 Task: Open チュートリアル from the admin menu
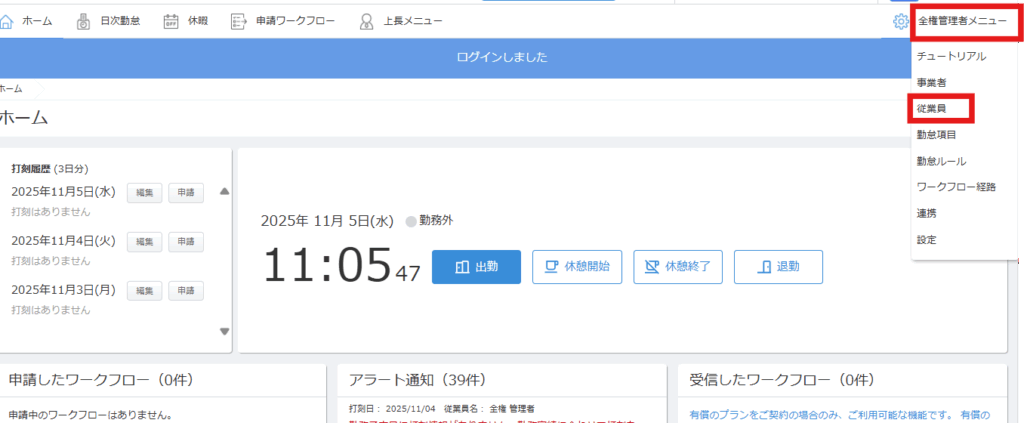click(951, 56)
